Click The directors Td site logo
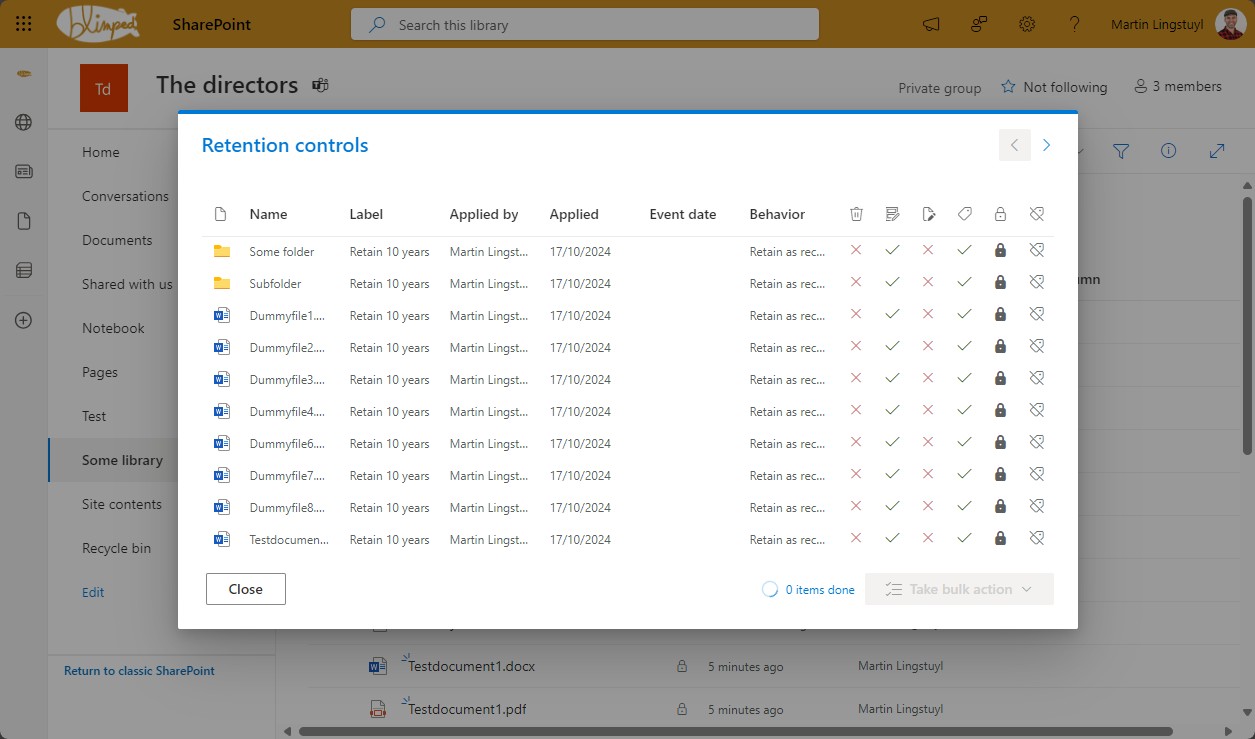 tap(104, 88)
